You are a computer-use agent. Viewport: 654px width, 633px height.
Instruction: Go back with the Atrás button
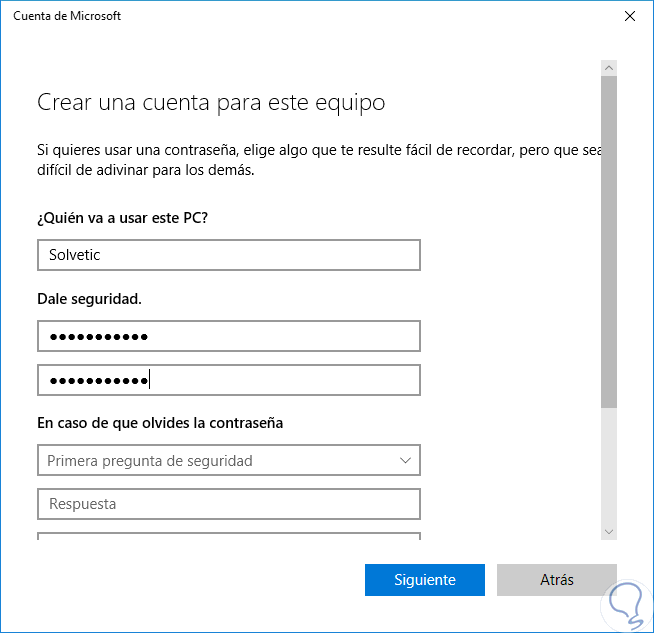pyautogui.click(x=556, y=580)
